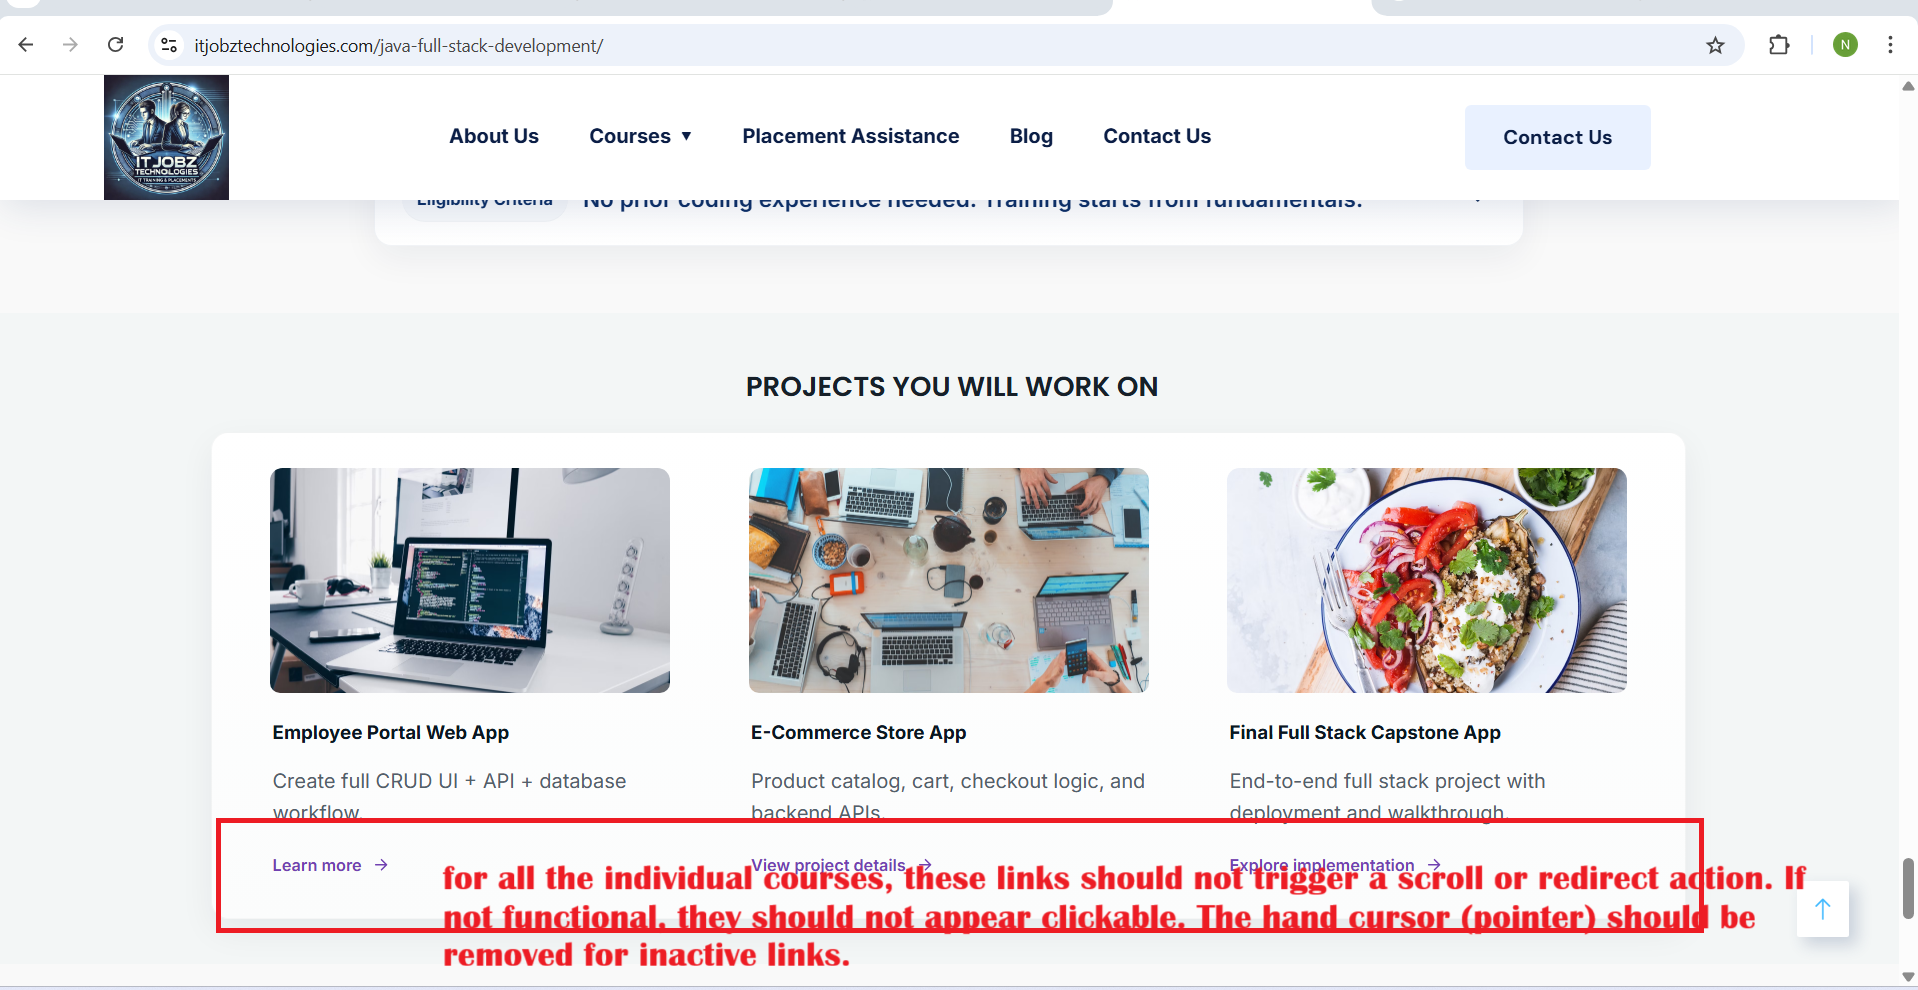Click the Employee Portal laptop thumbnail

click(470, 580)
